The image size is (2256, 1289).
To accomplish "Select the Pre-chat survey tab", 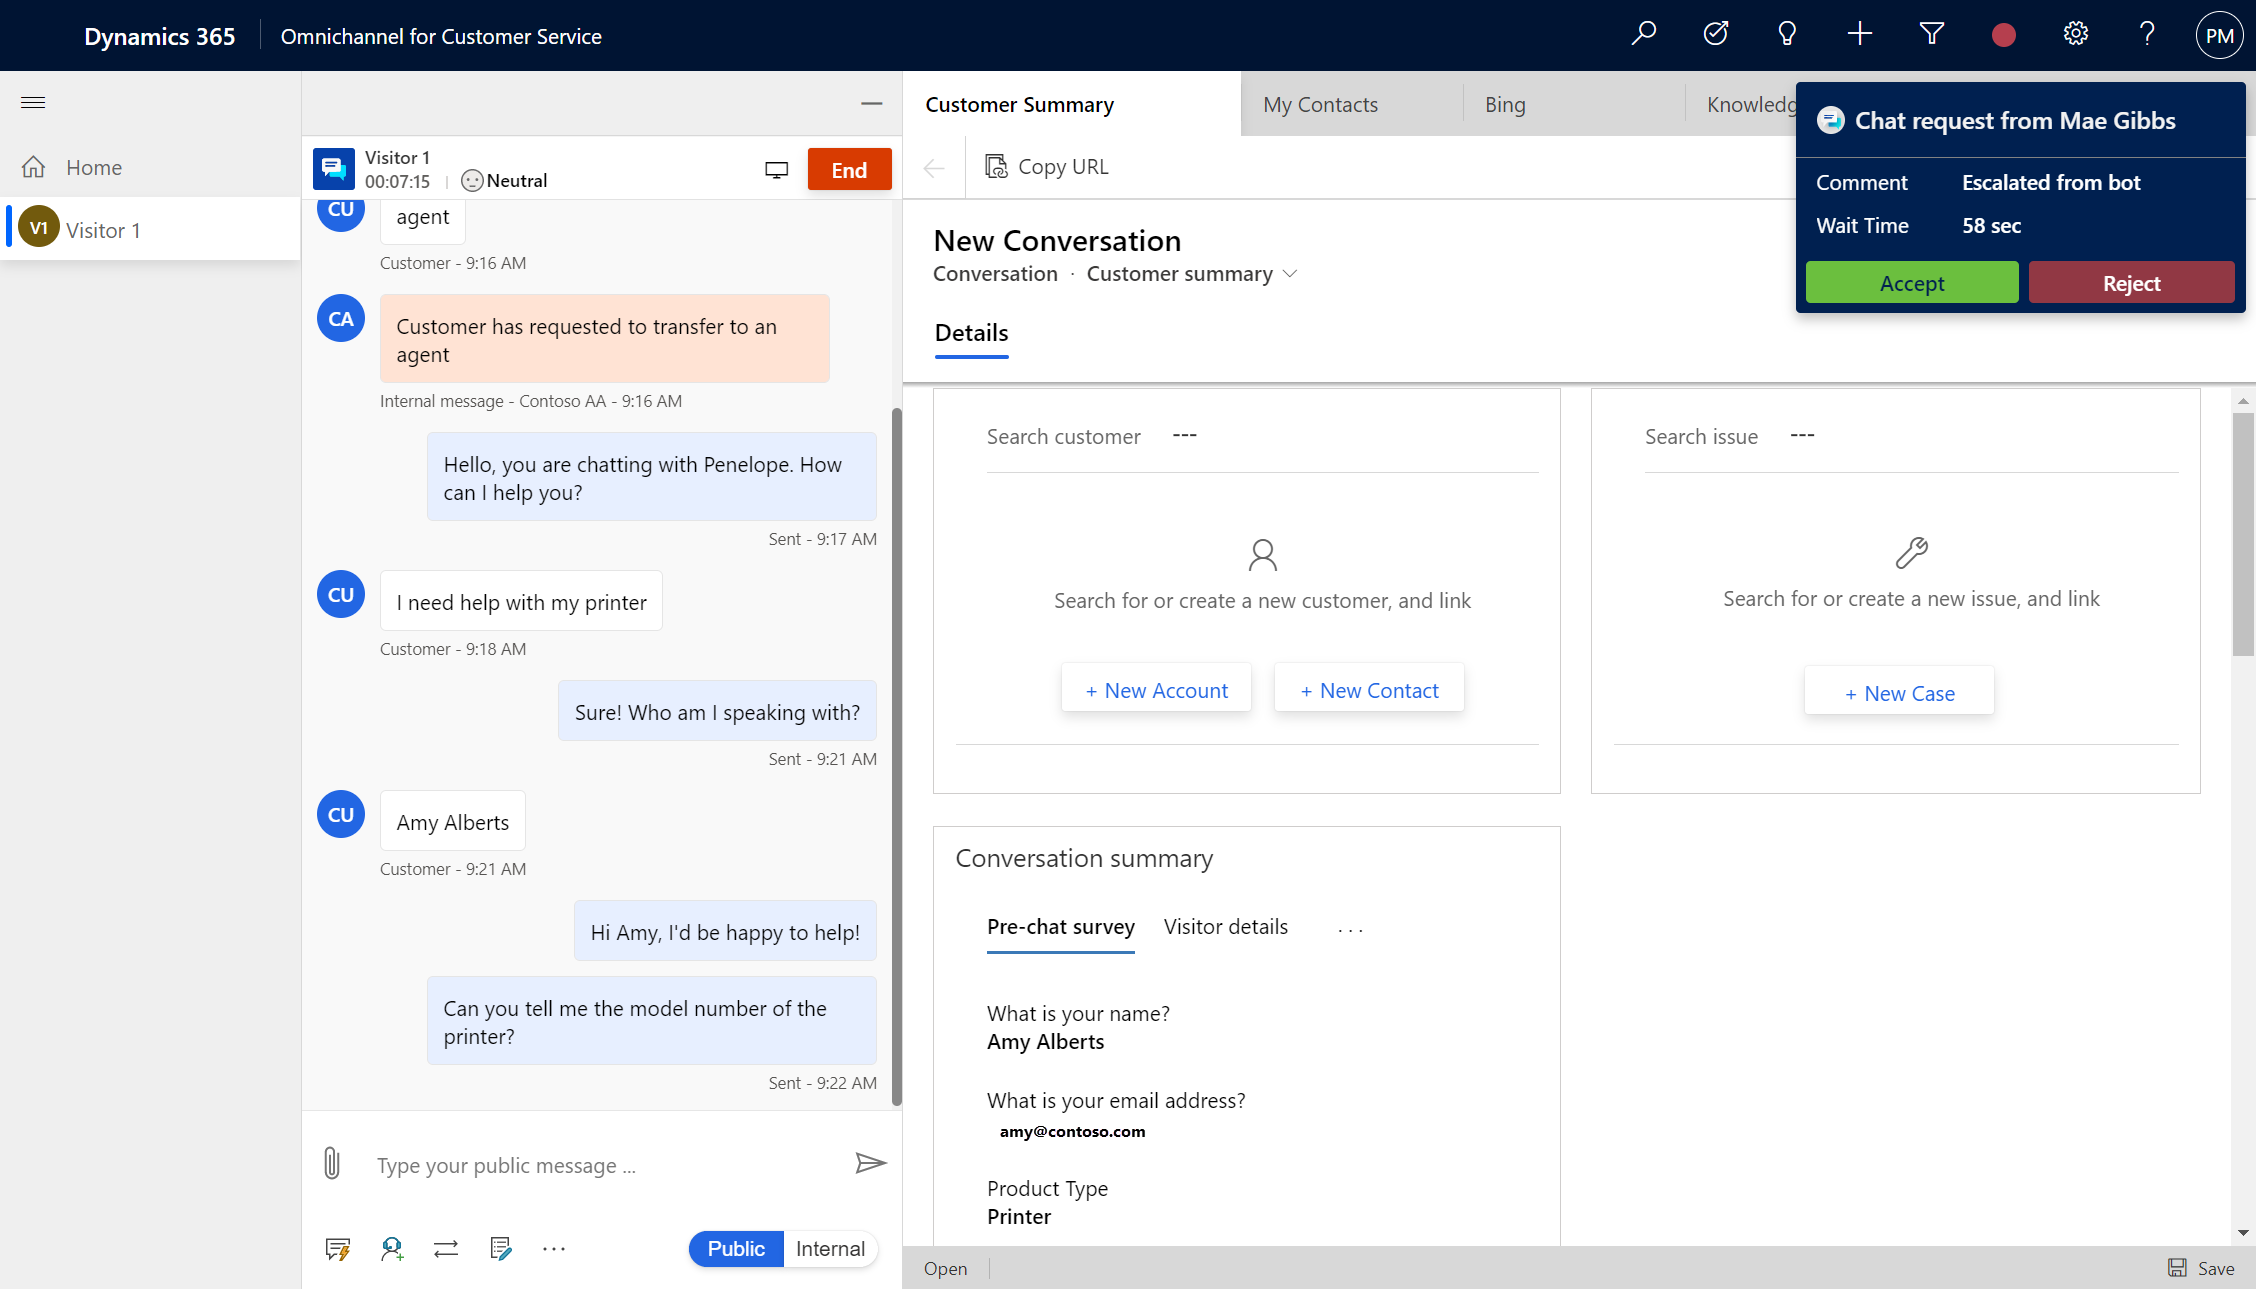I will (x=1060, y=925).
